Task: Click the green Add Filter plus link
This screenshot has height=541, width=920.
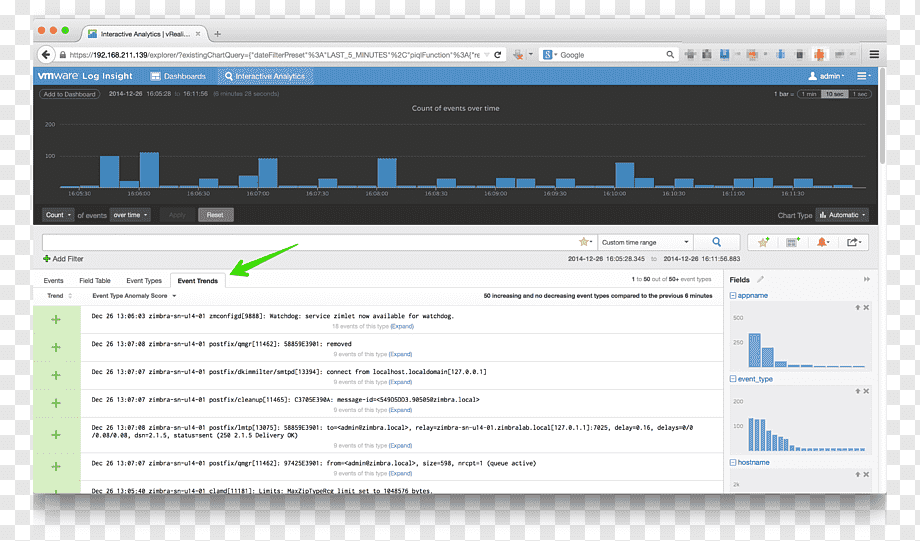Action: coord(63,259)
